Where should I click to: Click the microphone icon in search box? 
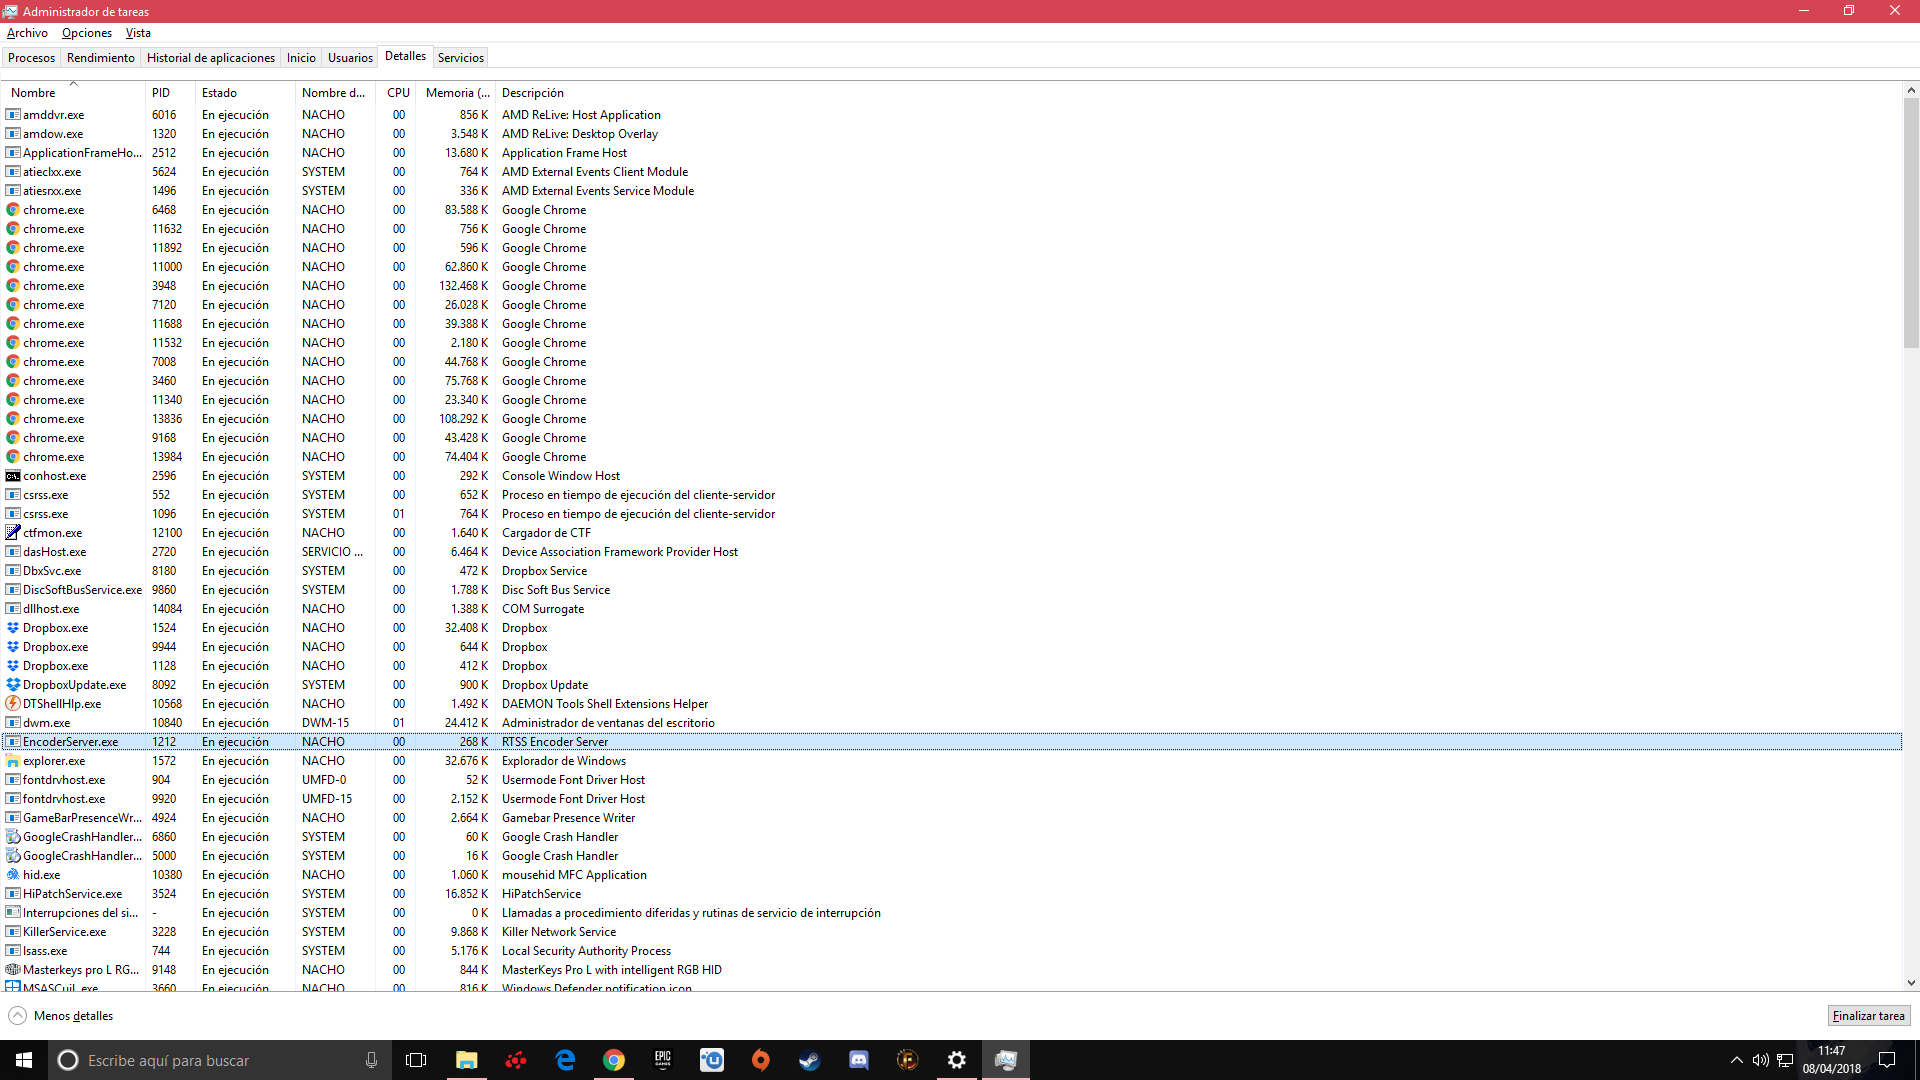pos(371,1060)
